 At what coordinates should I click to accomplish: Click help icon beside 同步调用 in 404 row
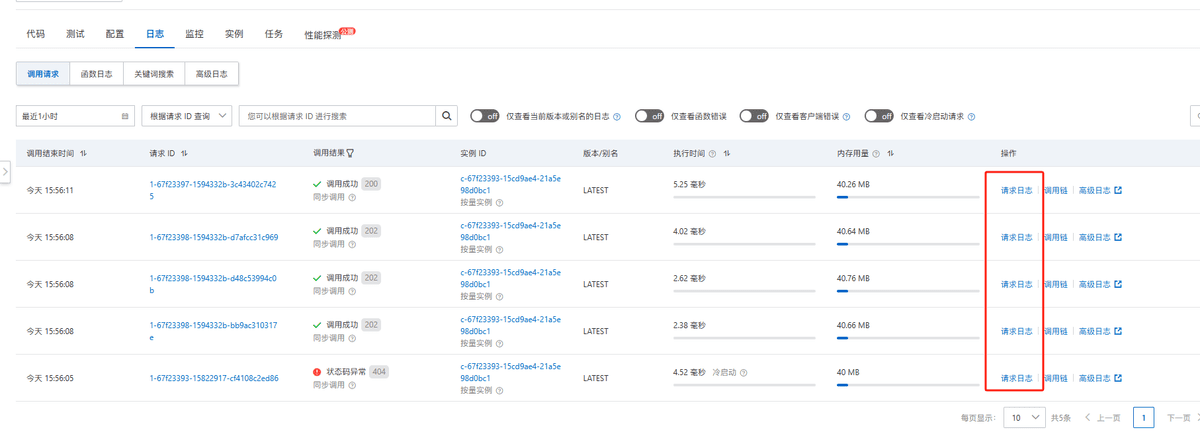pyautogui.click(x=352, y=384)
